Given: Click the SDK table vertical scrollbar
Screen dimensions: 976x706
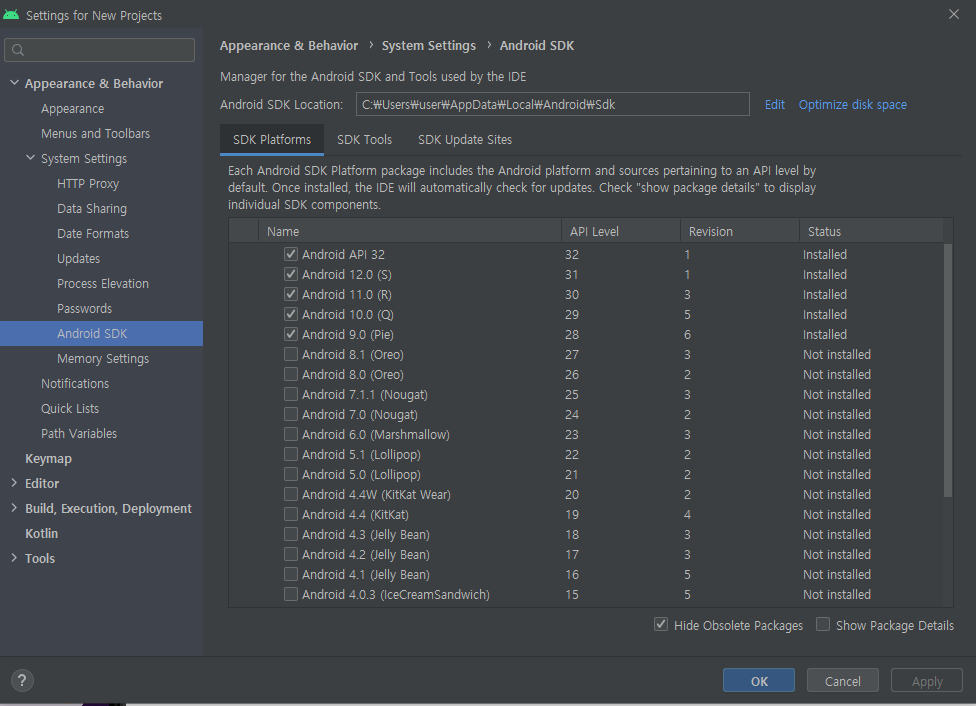Looking at the screenshot, I should (x=947, y=370).
